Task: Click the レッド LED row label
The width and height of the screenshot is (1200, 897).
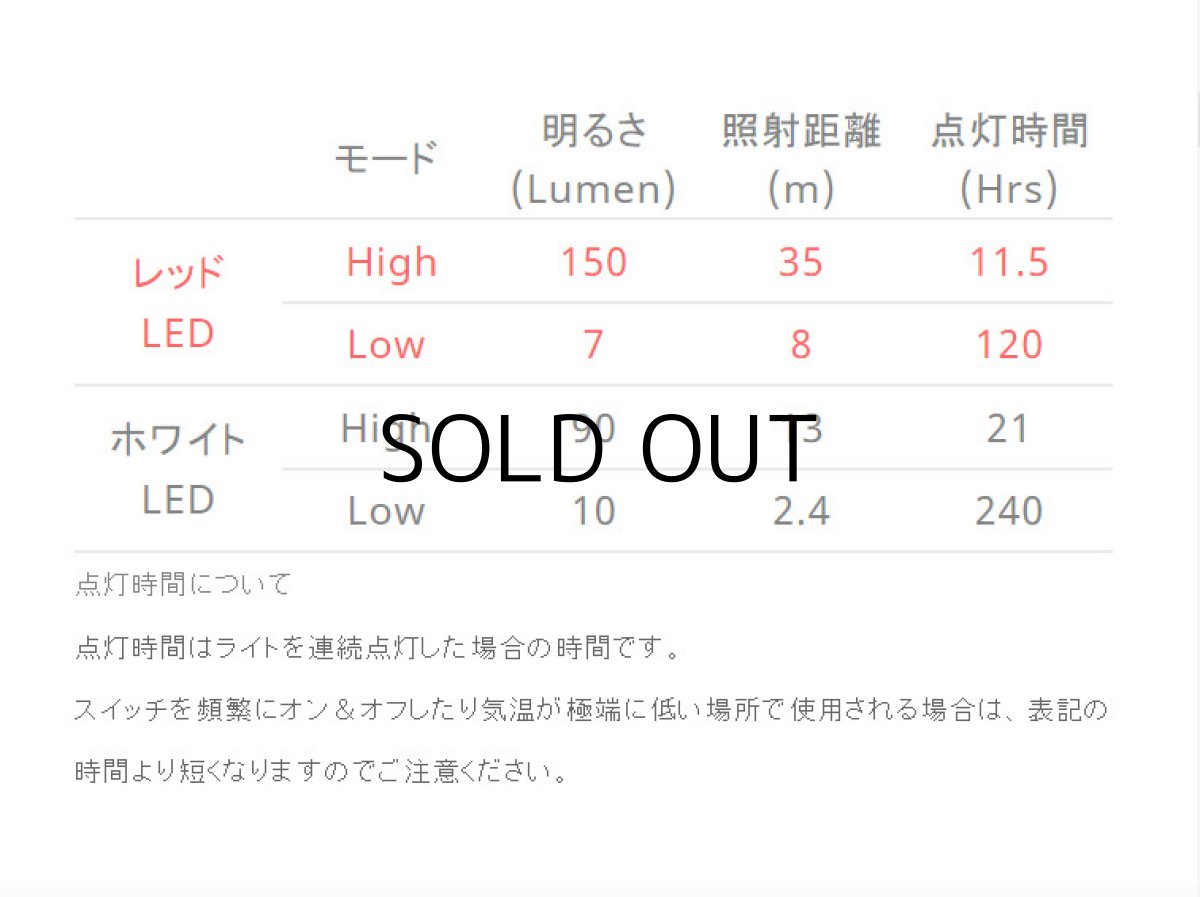Action: [178, 302]
